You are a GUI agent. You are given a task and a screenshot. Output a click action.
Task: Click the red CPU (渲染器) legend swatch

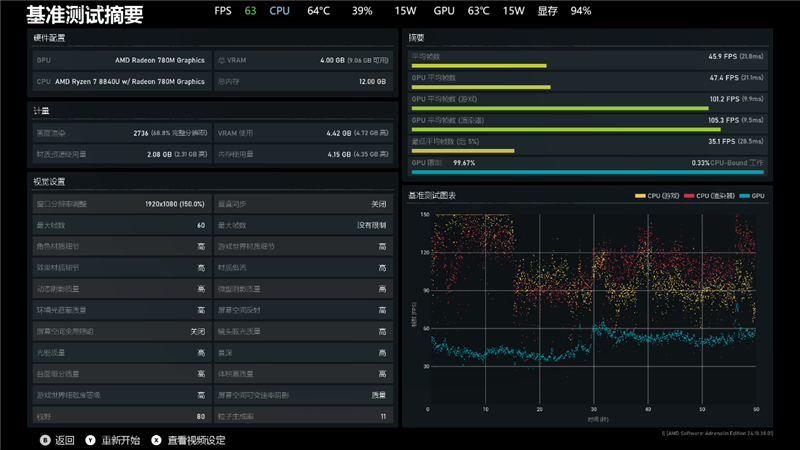coord(689,196)
